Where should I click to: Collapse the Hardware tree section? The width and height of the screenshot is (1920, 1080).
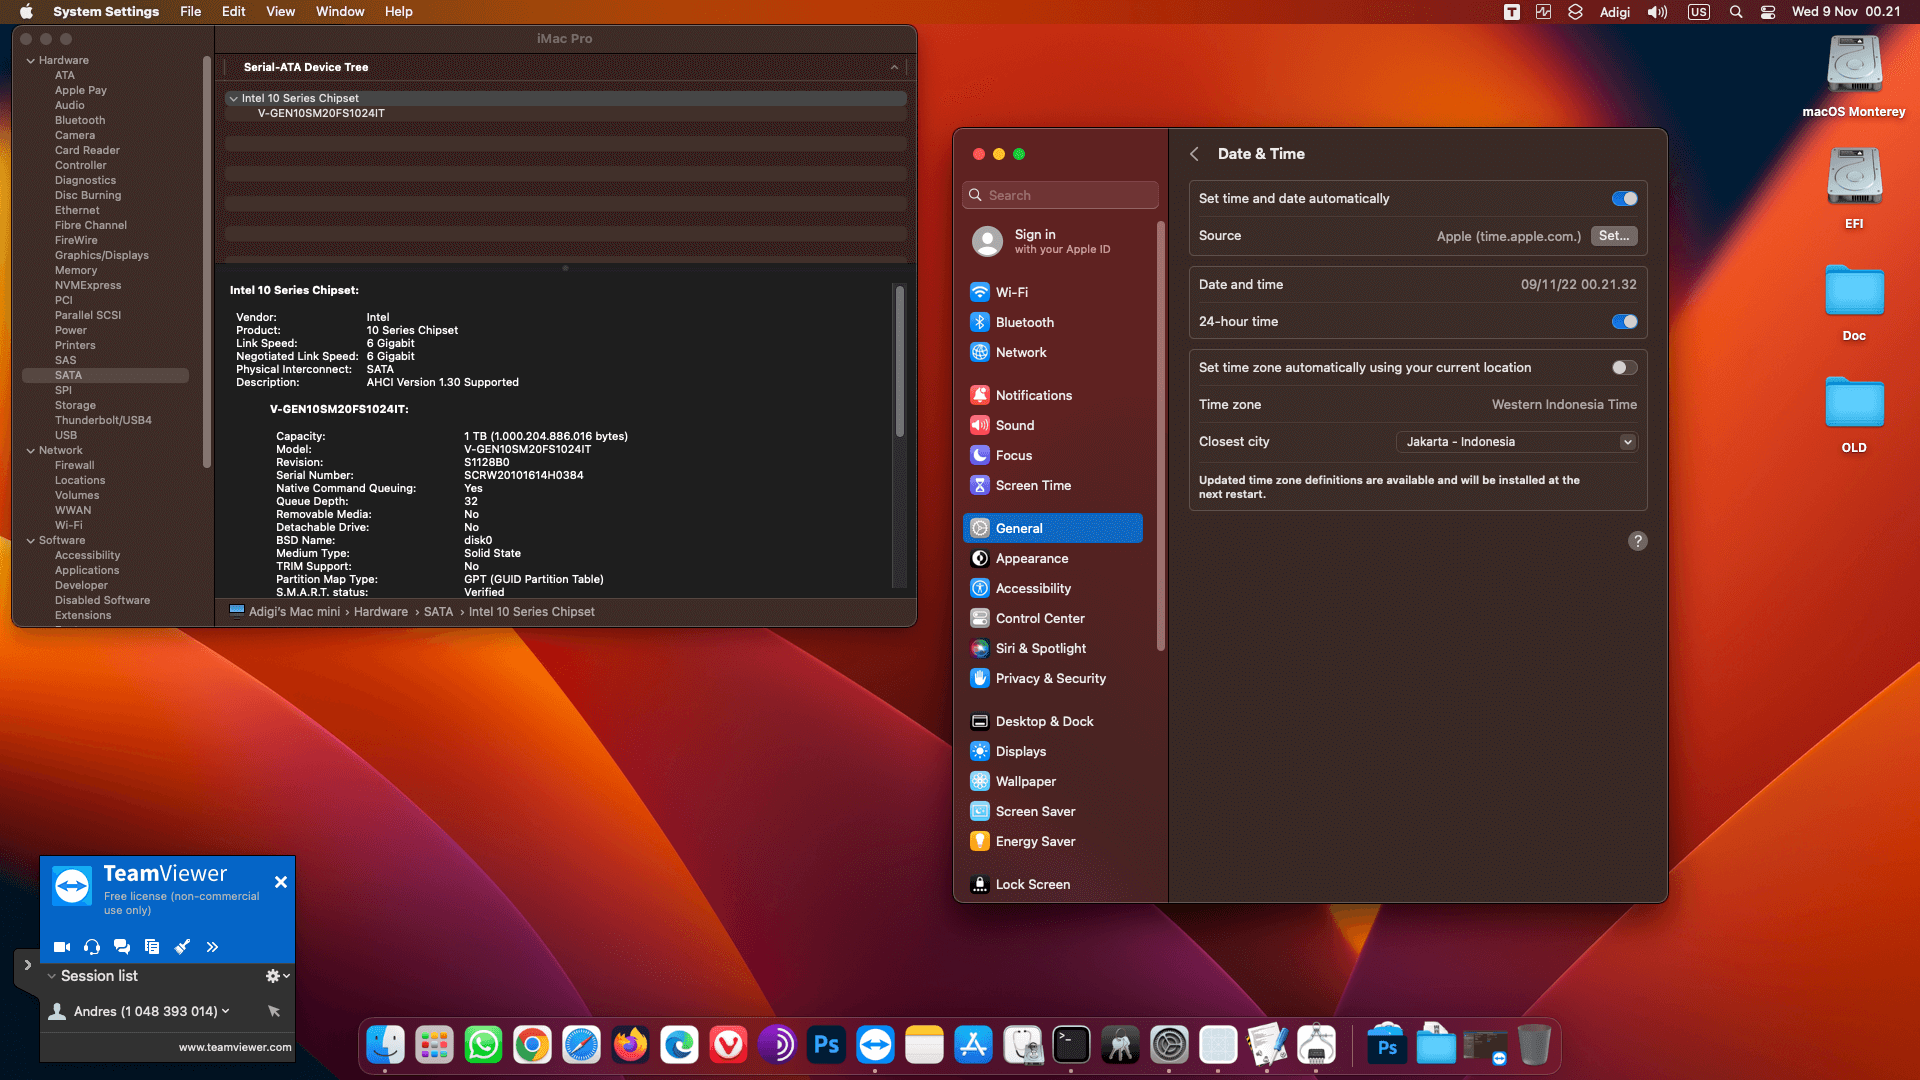[30, 61]
